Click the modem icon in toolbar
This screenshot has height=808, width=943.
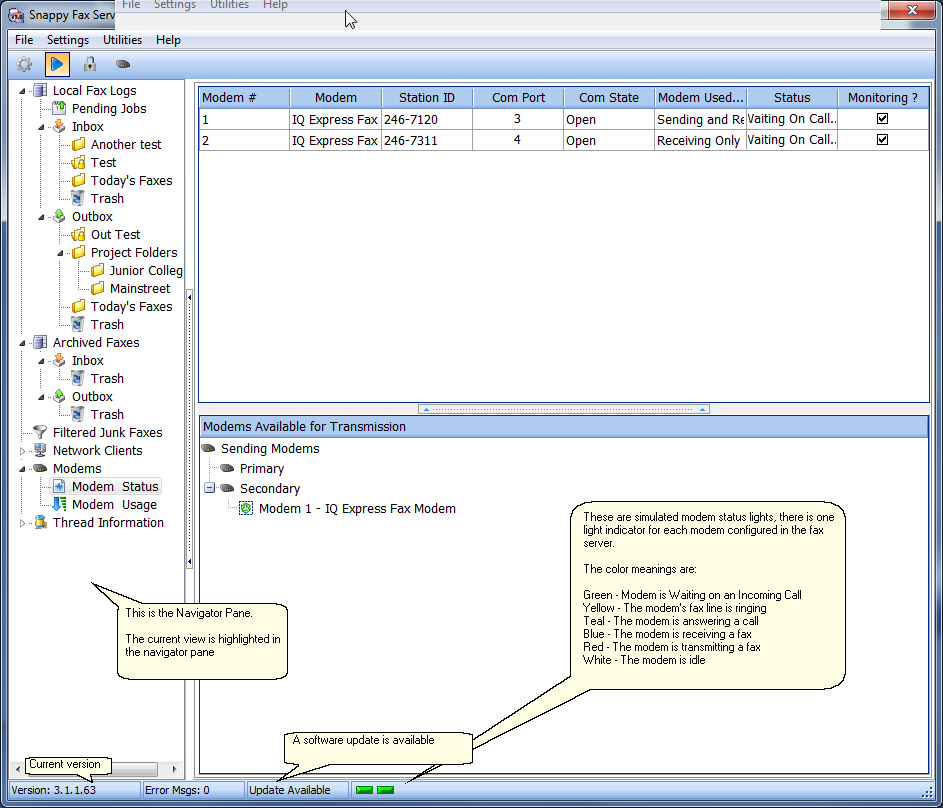(123, 64)
